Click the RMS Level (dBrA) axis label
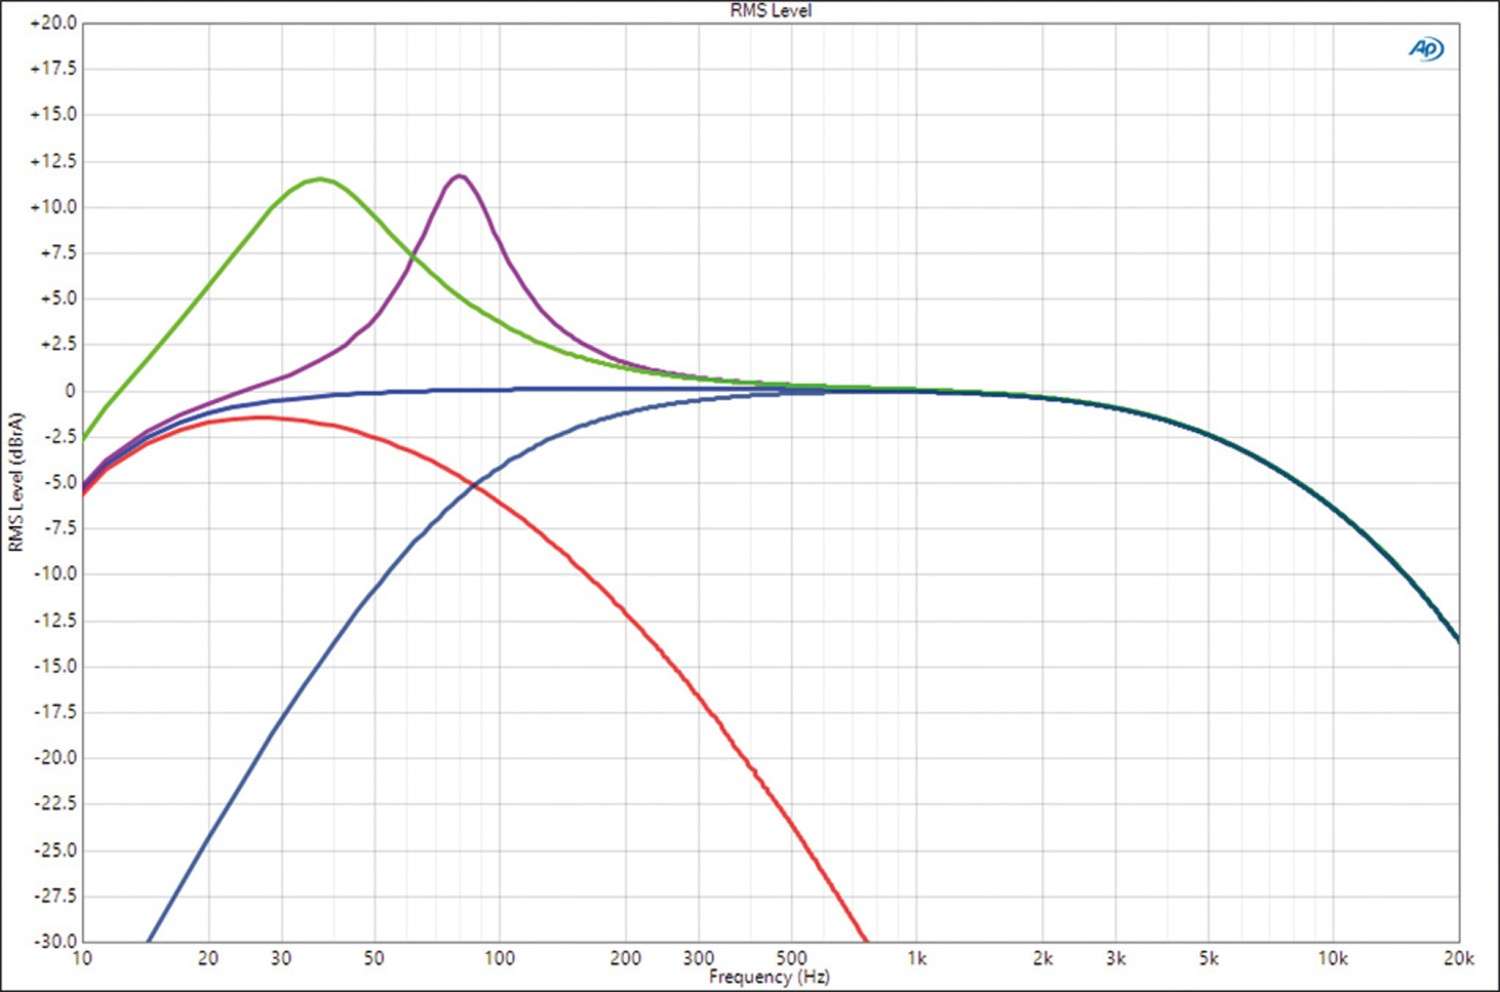Image resolution: width=1500 pixels, height=992 pixels. [x=15, y=482]
